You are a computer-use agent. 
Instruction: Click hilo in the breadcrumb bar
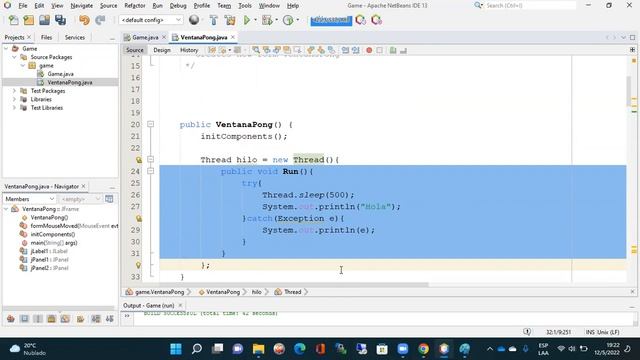(x=257, y=292)
